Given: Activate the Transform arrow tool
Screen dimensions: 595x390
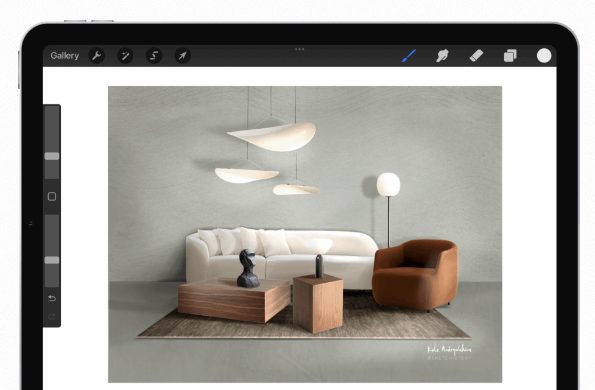Looking at the screenshot, I should (x=183, y=56).
